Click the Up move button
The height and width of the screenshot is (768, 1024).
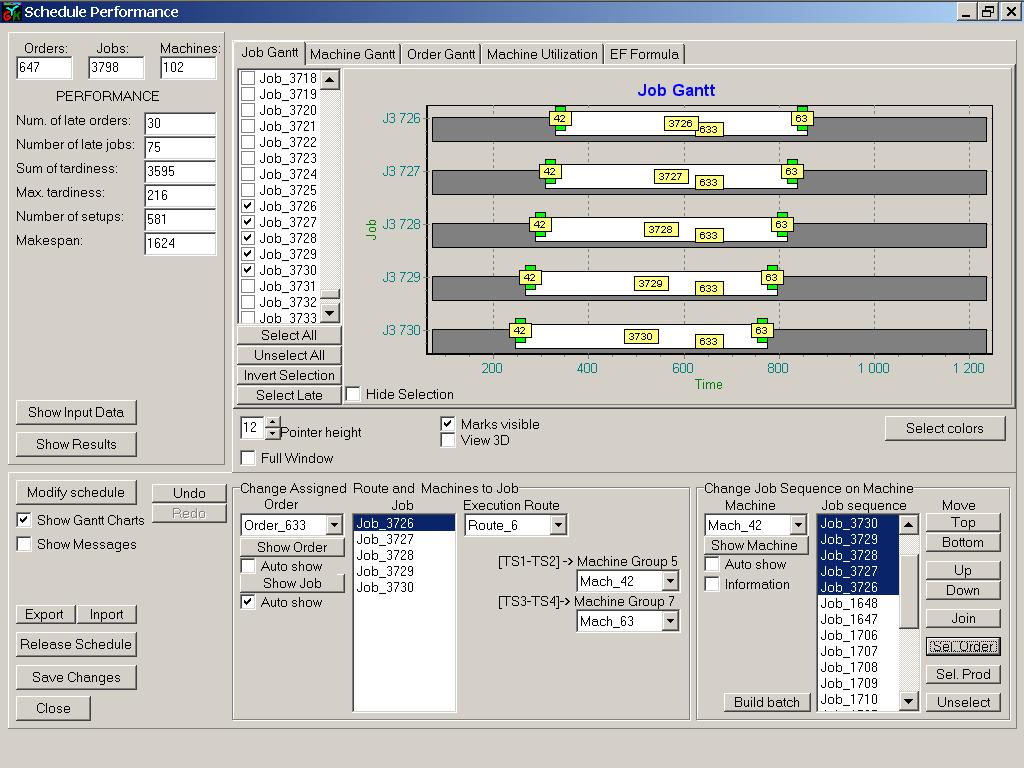(x=963, y=570)
